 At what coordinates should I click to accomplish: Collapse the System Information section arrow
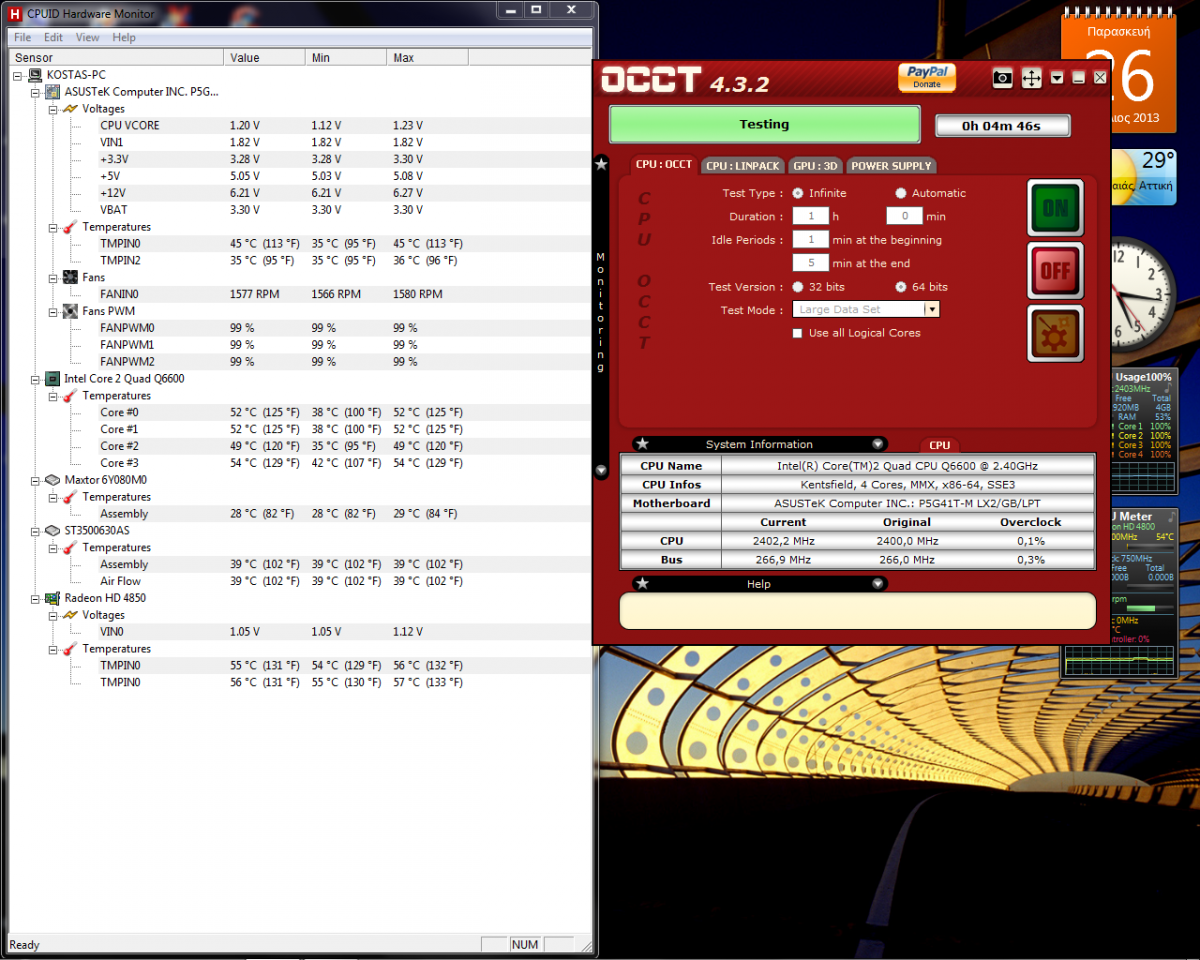[x=877, y=444]
